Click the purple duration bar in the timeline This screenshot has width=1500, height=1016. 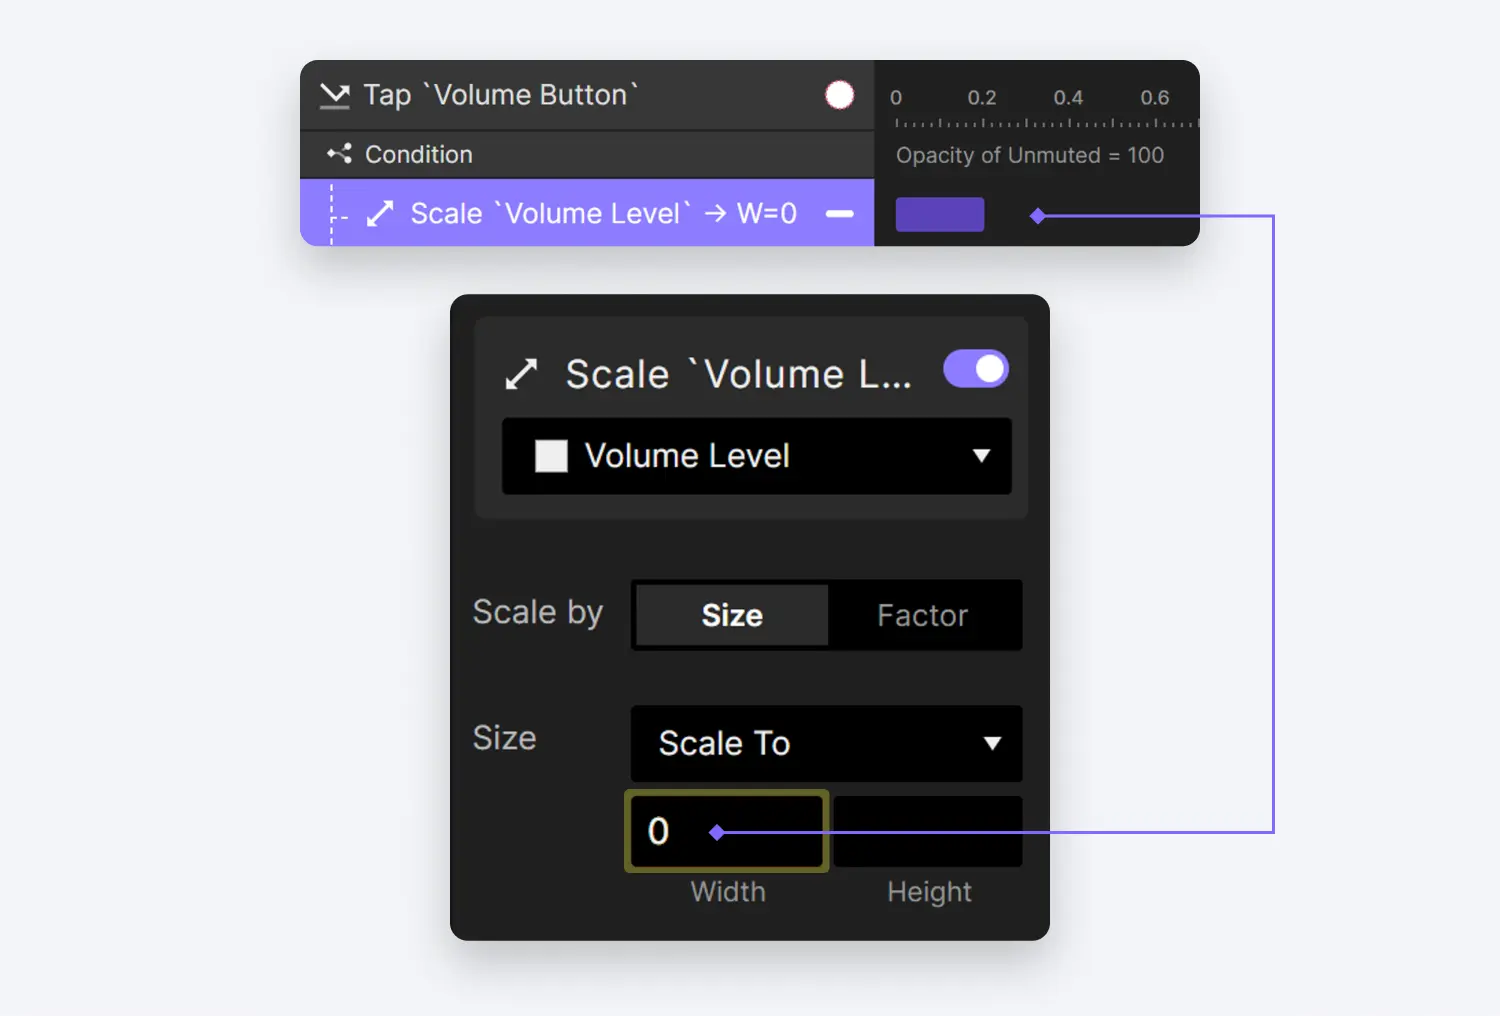click(940, 215)
